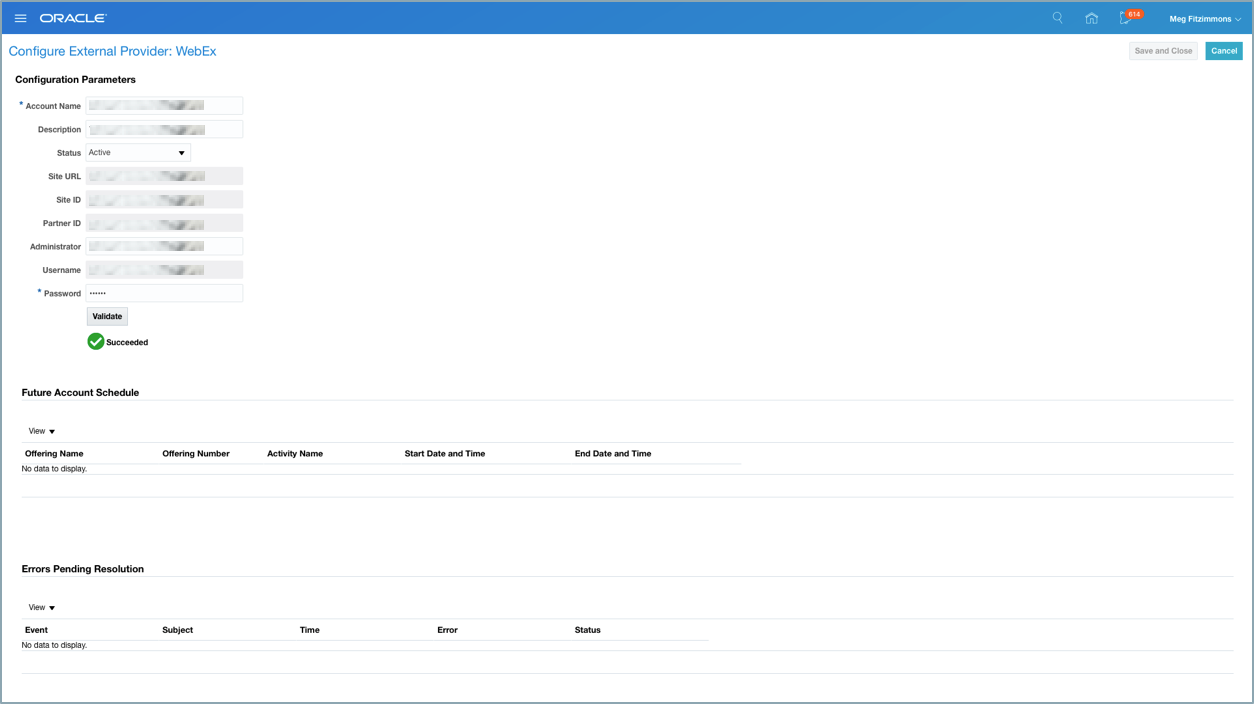The height and width of the screenshot is (704, 1254).
Task: Click Status column header in errors table
Action: (x=588, y=630)
